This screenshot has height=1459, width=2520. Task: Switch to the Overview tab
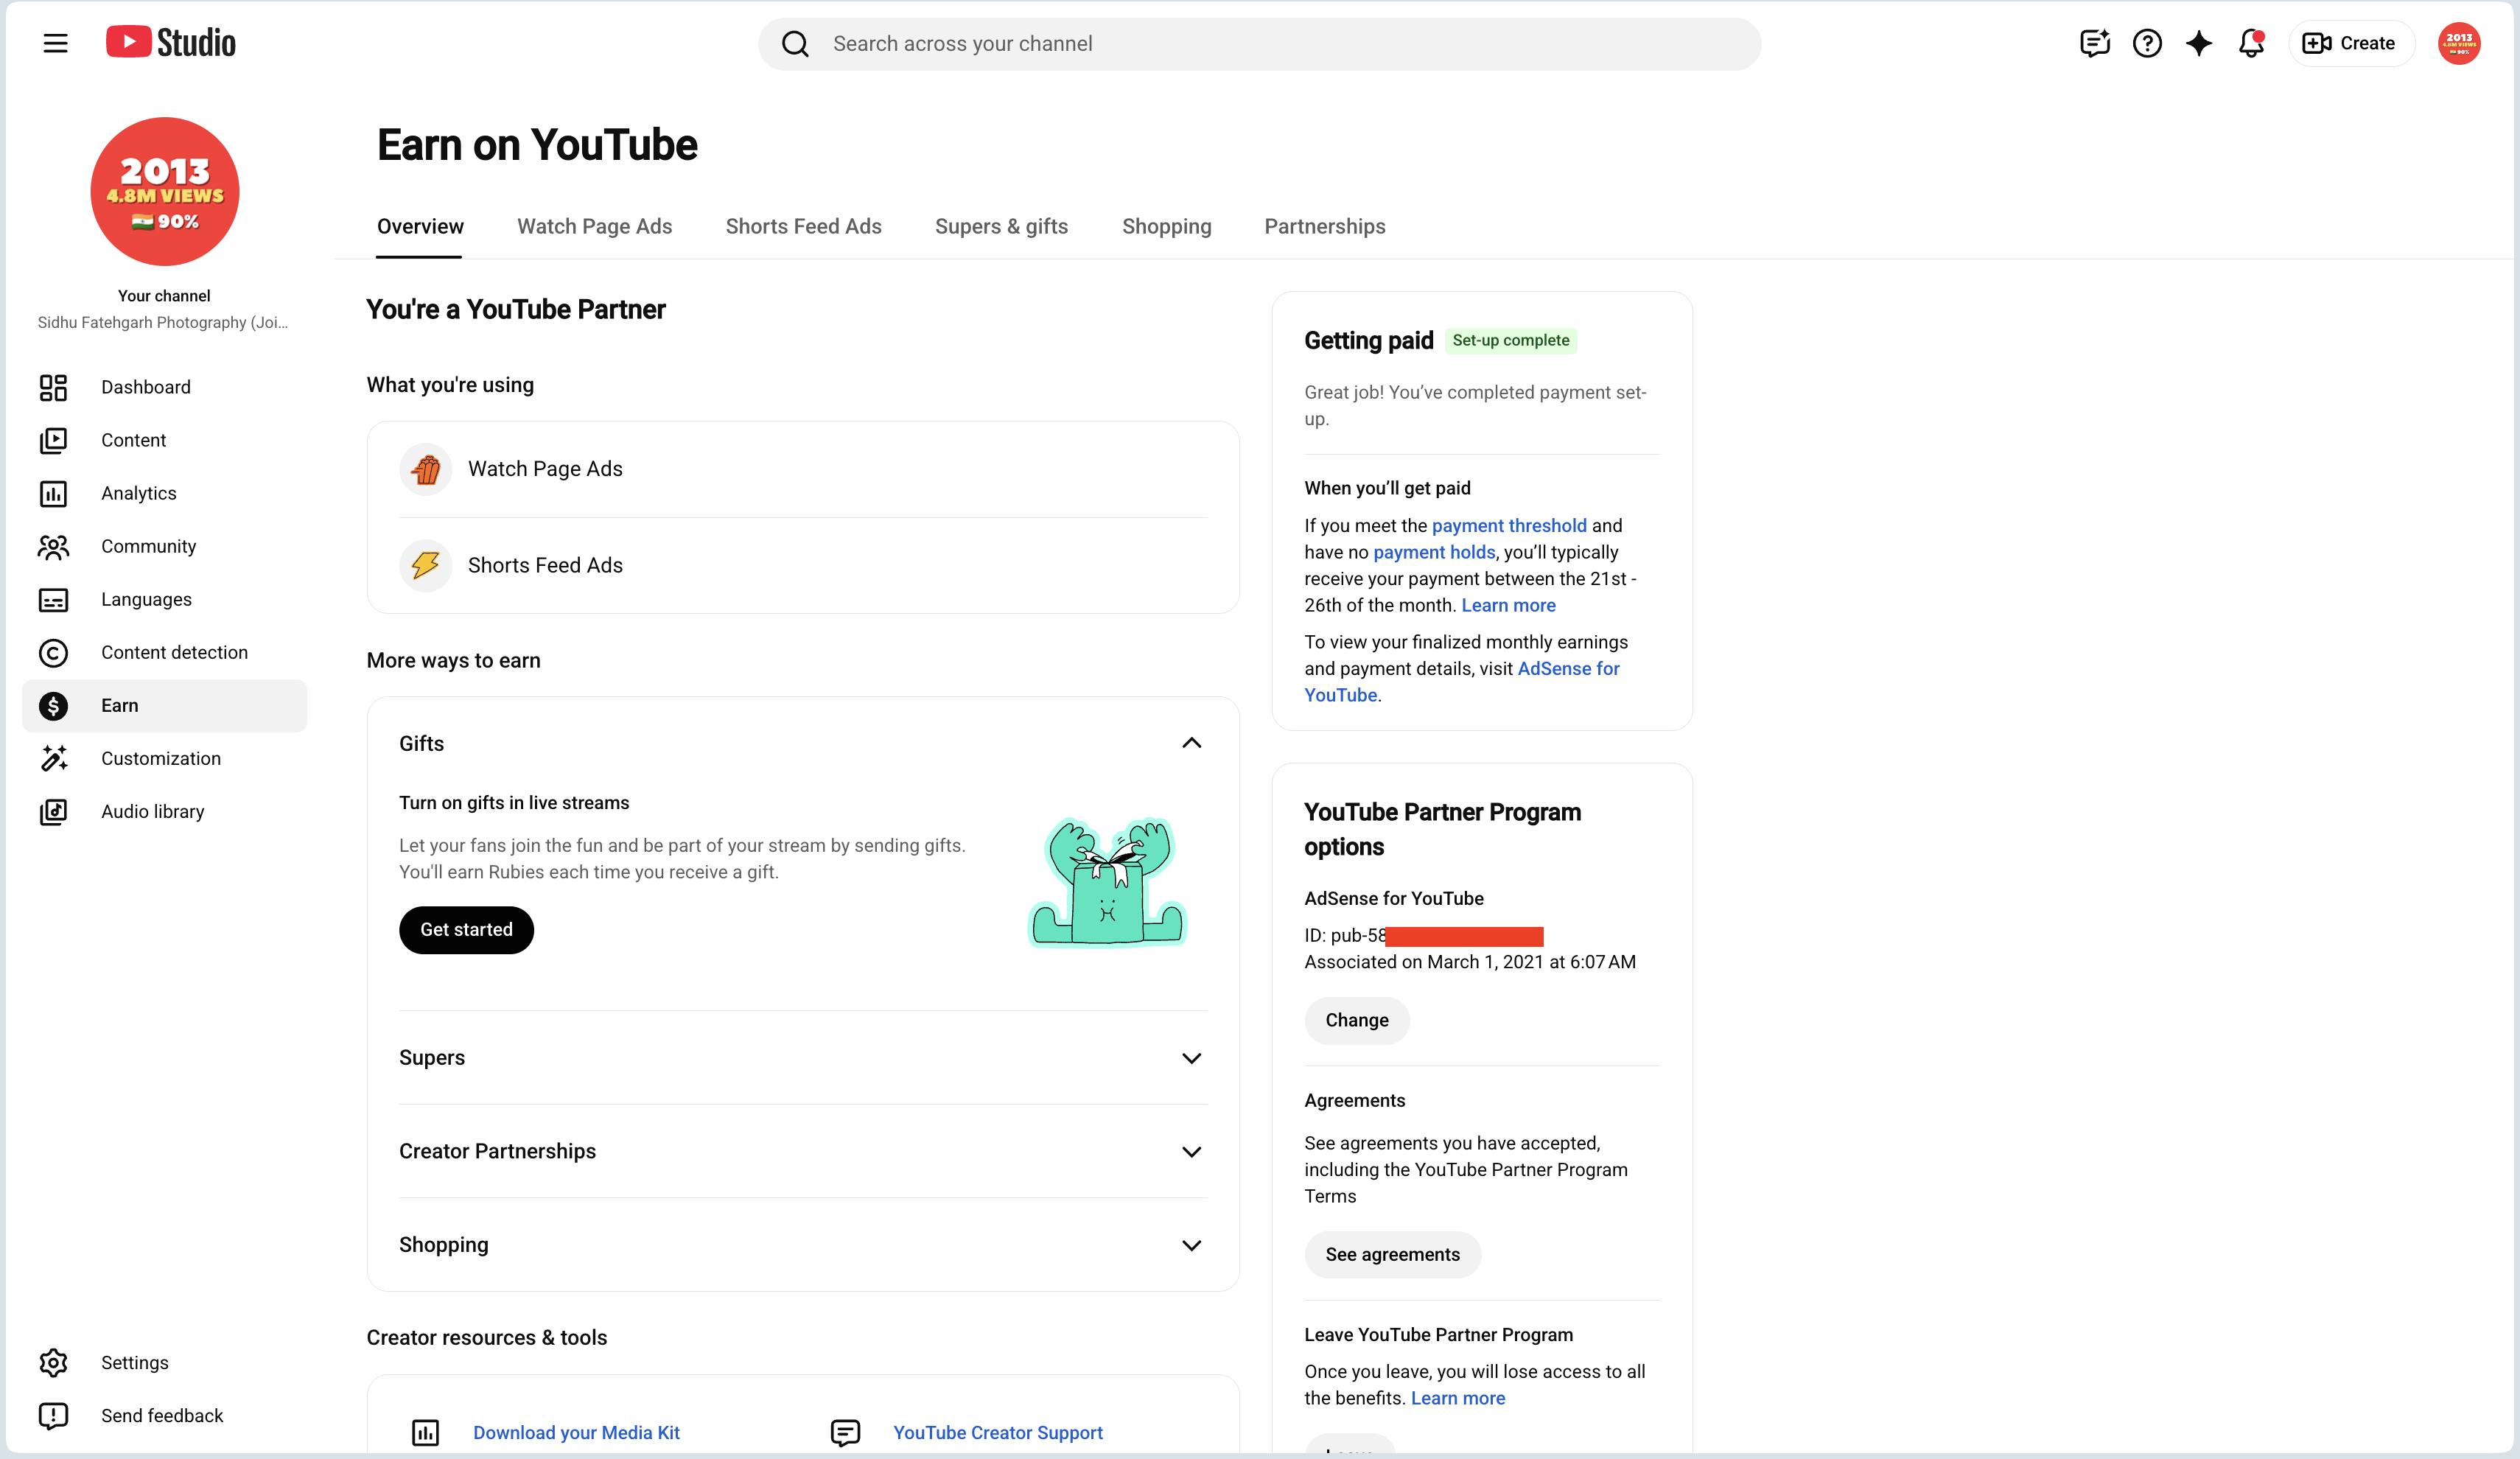[x=420, y=226]
